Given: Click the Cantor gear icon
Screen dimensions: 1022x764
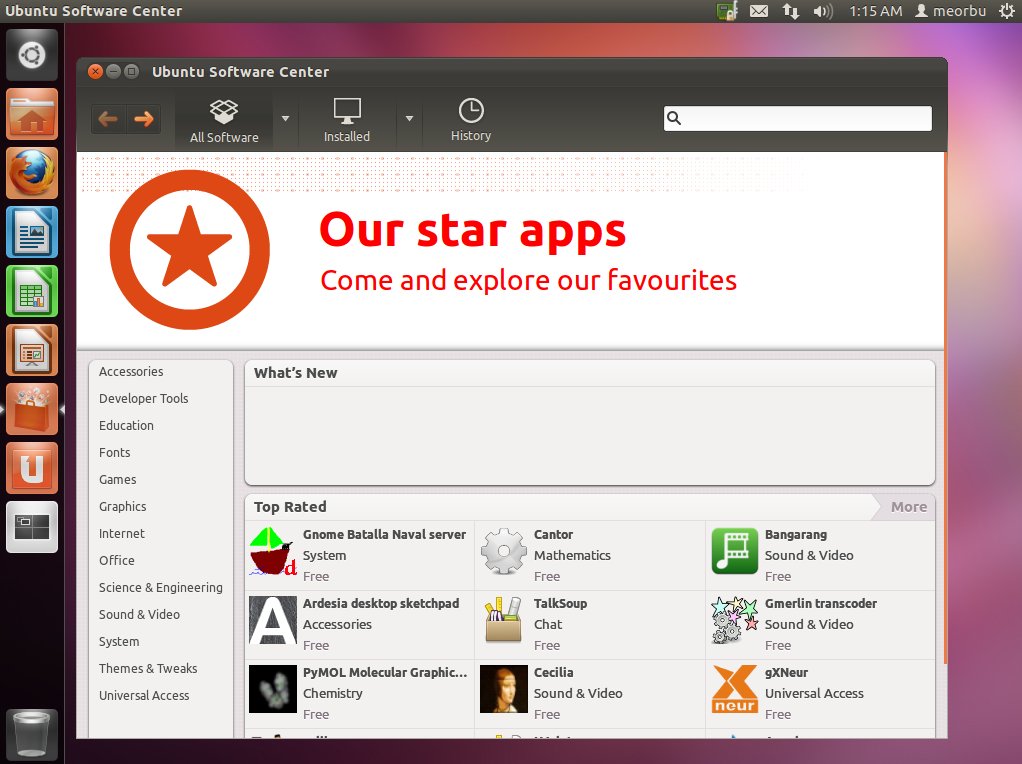Looking at the screenshot, I should [504, 551].
